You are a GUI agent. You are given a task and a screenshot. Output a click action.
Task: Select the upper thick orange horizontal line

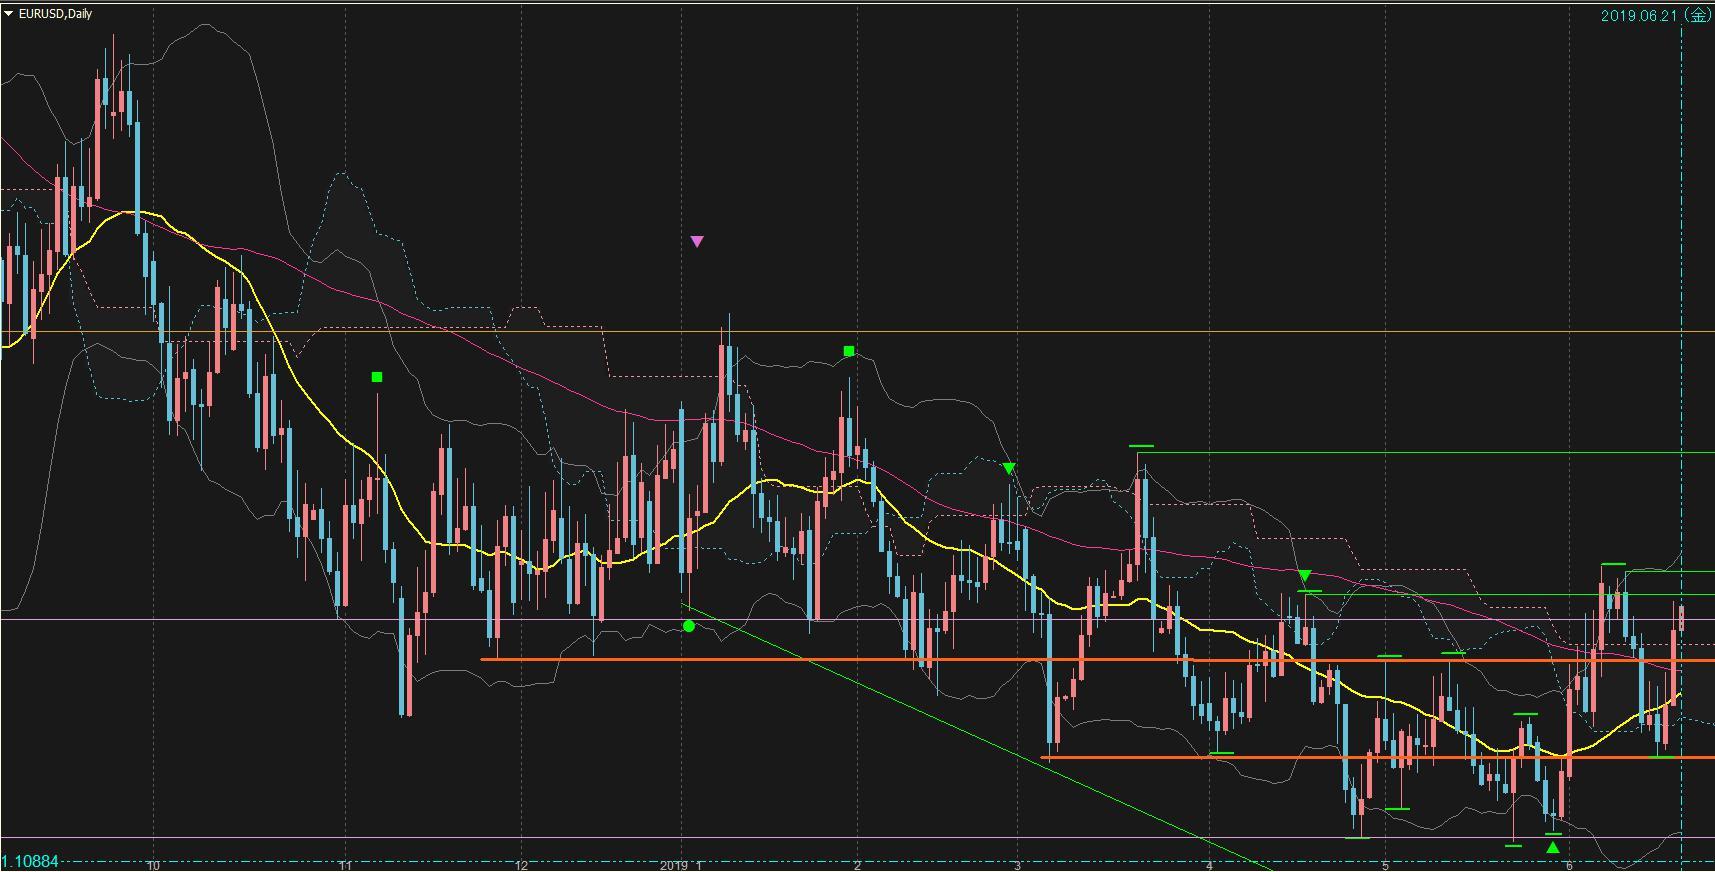[1097, 660]
